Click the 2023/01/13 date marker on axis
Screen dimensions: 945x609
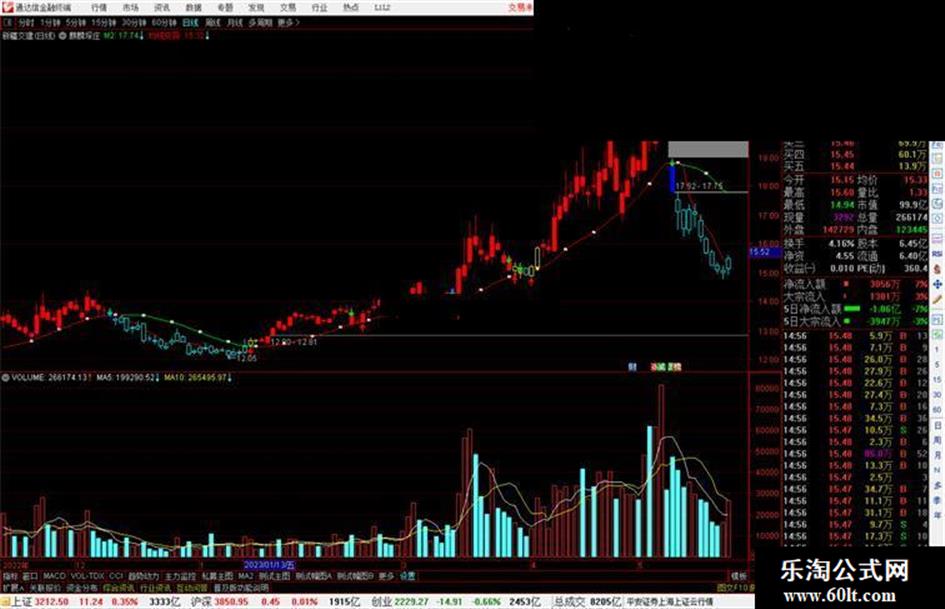(x=269, y=565)
